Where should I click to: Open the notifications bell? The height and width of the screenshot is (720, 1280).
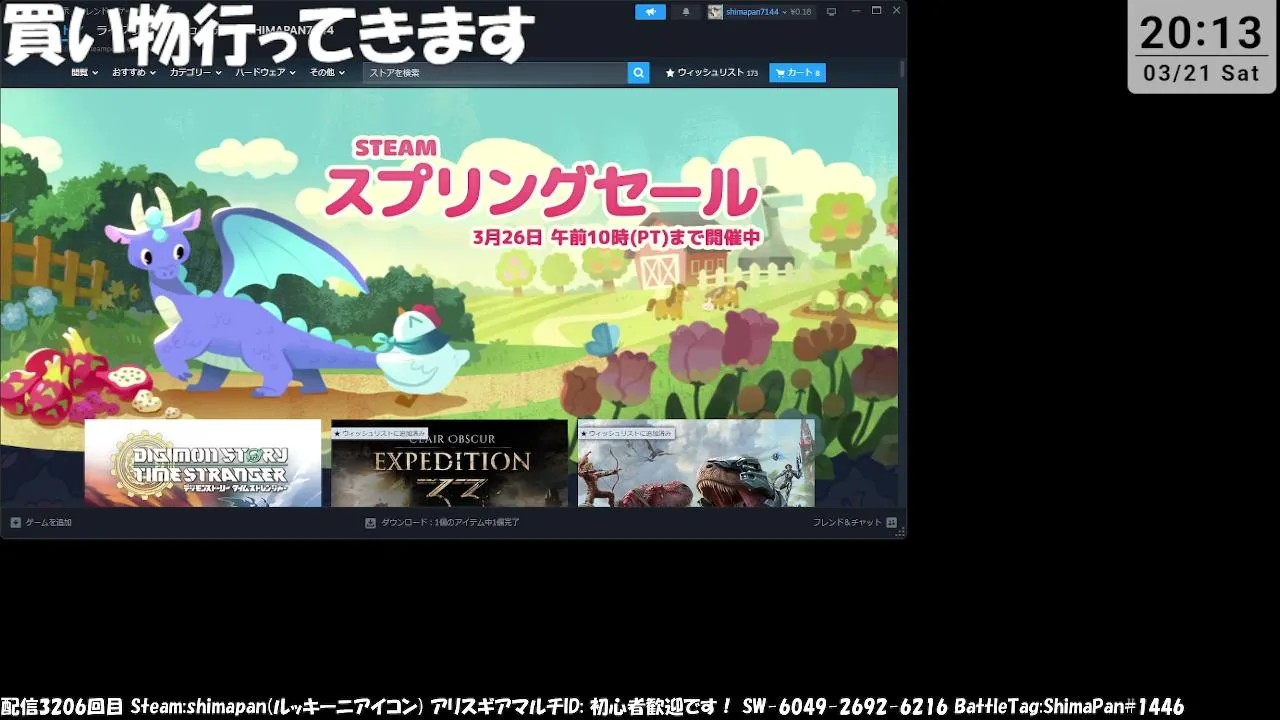pos(686,12)
